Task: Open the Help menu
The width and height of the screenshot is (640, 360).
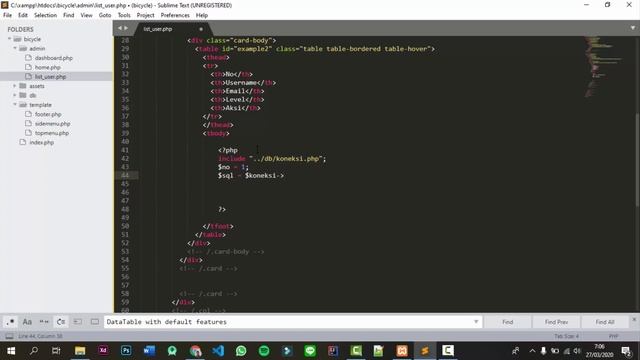Action: point(202,15)
